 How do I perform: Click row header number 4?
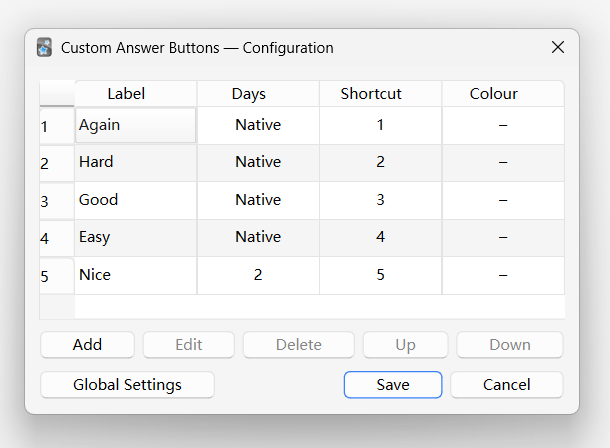pos(57,238)
